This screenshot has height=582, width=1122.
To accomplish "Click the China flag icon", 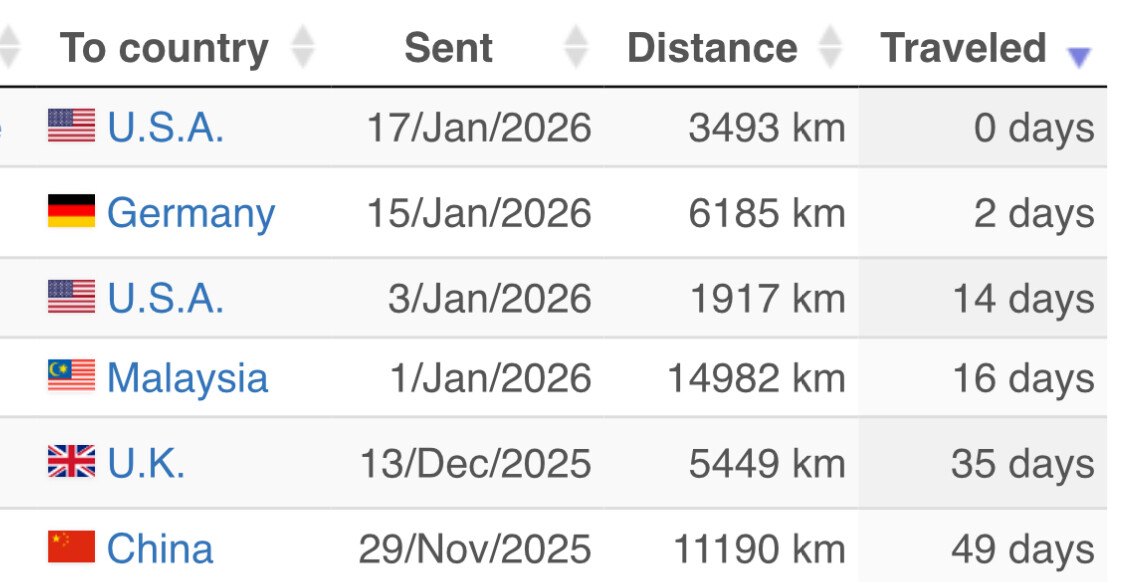I will [71, 547].
